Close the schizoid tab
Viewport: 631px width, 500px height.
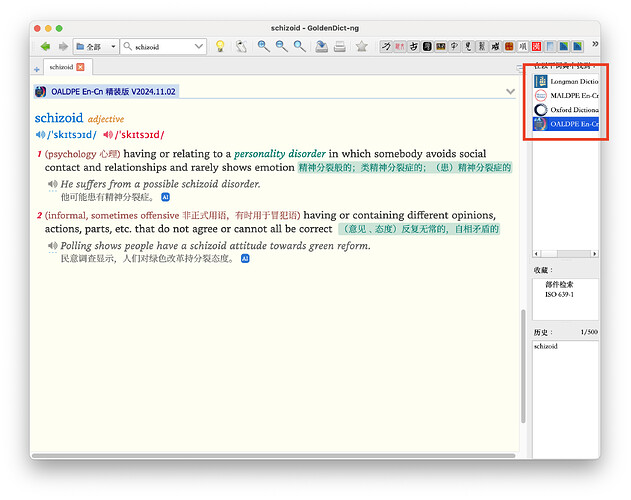tap(80, 67)
